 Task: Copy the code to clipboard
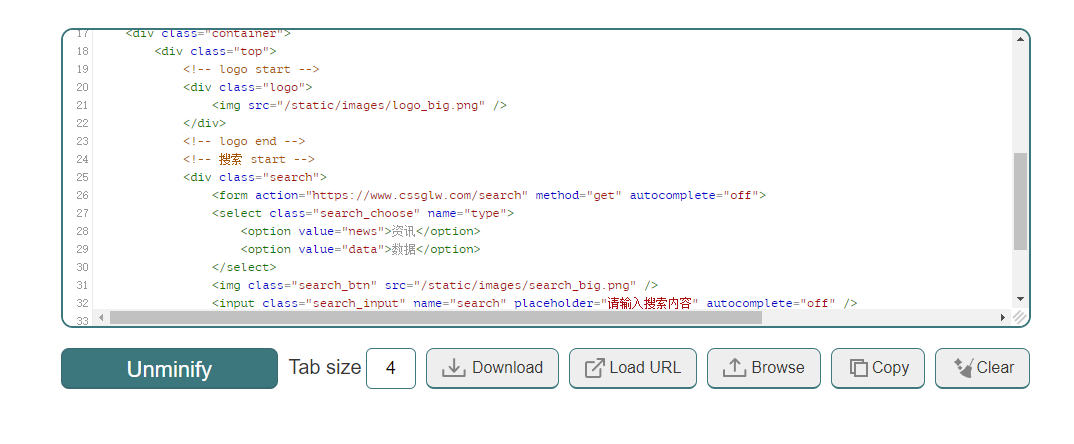[x=878, y=369]
